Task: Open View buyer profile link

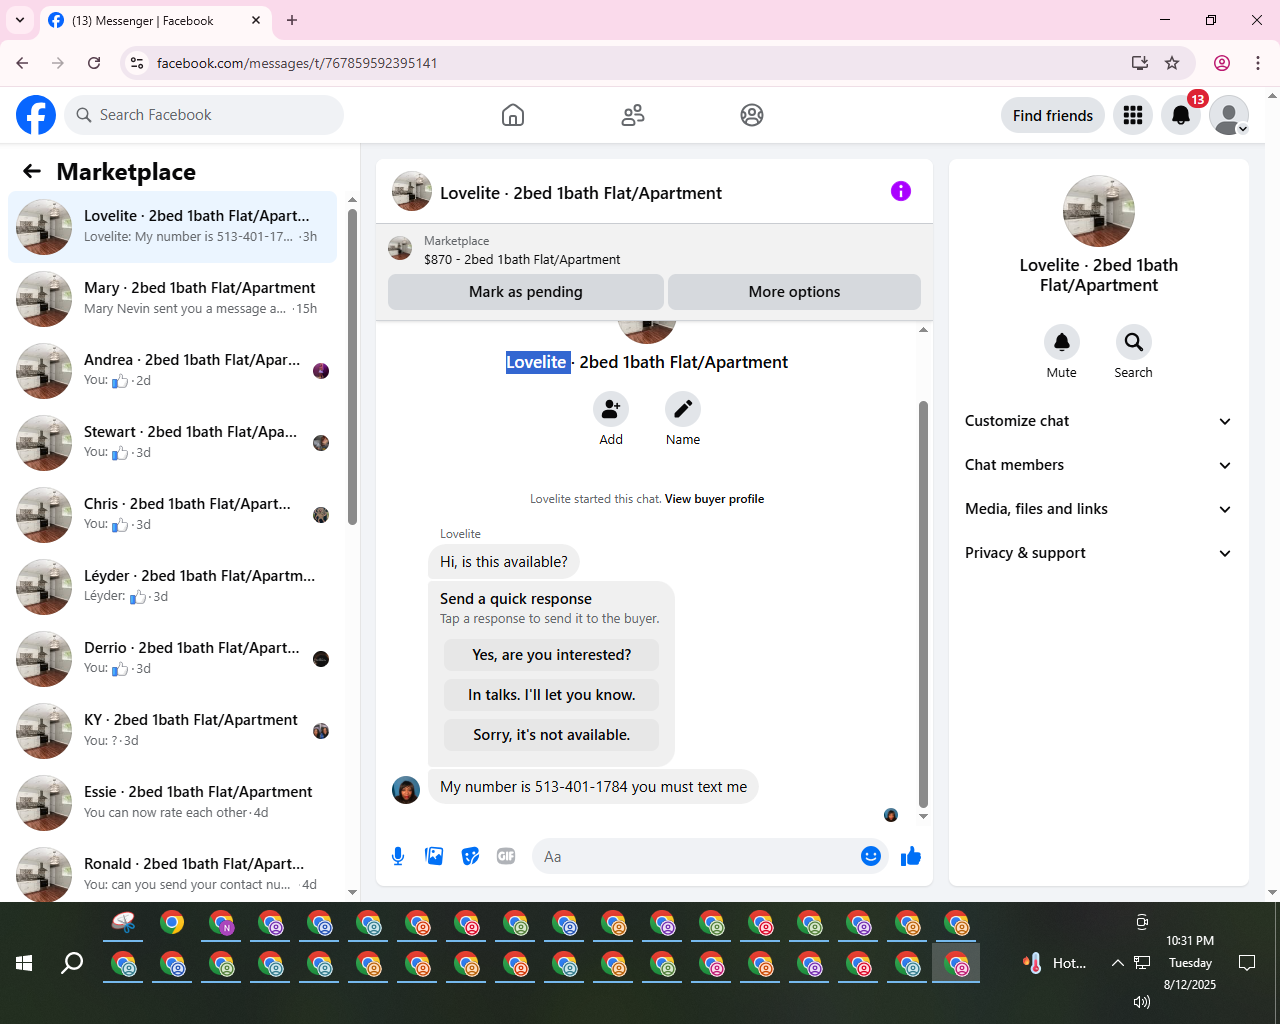Action: (714, 499)
